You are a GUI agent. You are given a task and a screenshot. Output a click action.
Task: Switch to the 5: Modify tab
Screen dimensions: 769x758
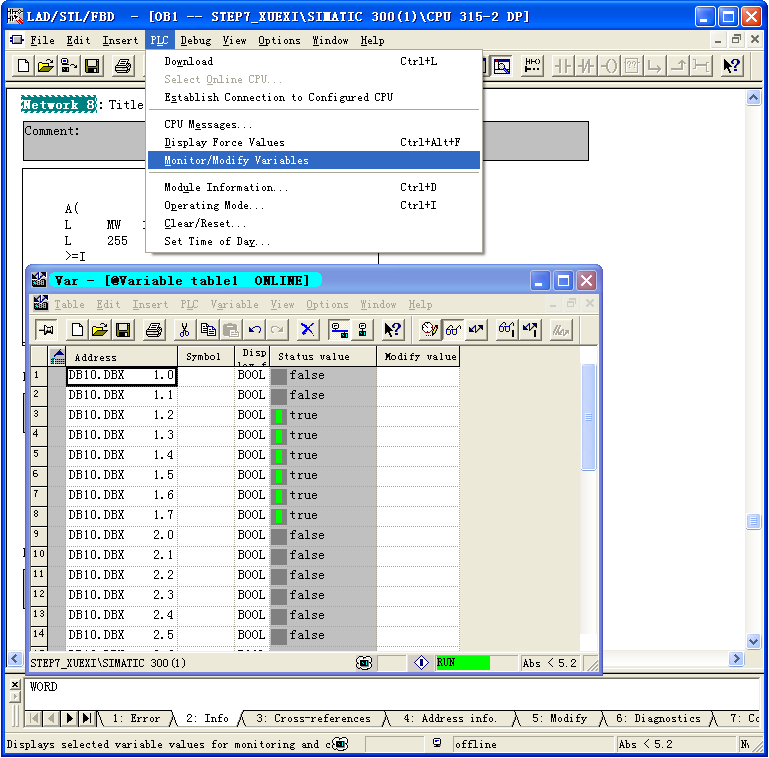pyautogui.click(x=560, y=718)
